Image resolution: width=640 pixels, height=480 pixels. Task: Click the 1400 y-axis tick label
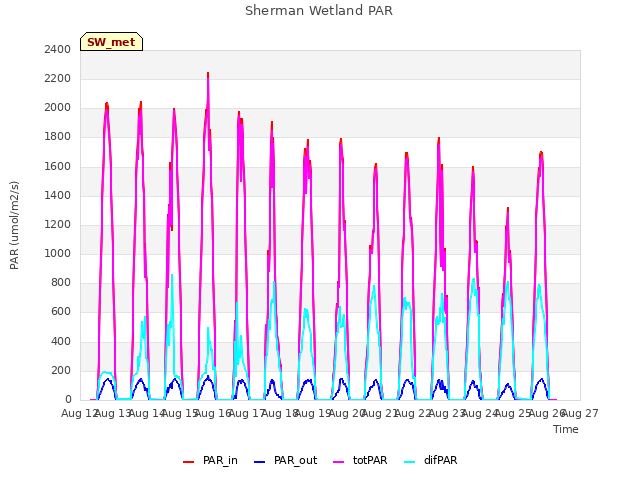(x=58, y=195)
